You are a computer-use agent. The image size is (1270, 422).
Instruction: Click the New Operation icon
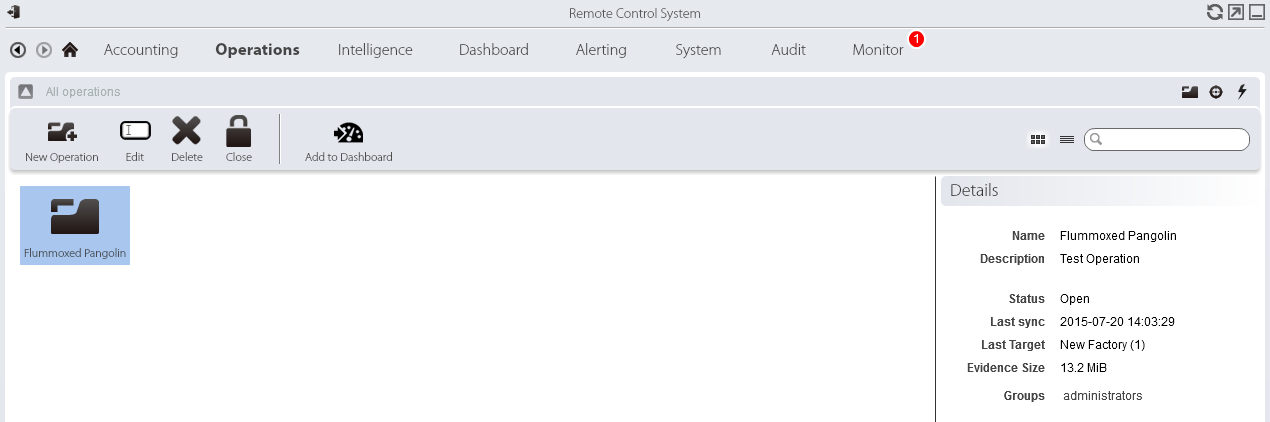tap(62, 132)
